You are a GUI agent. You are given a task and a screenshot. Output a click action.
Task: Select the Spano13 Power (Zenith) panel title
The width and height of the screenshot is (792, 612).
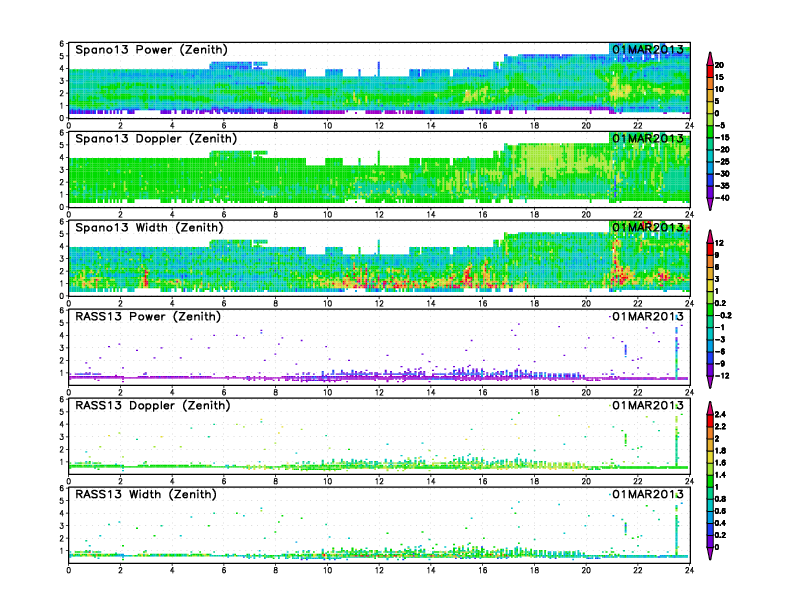(151, 50)
